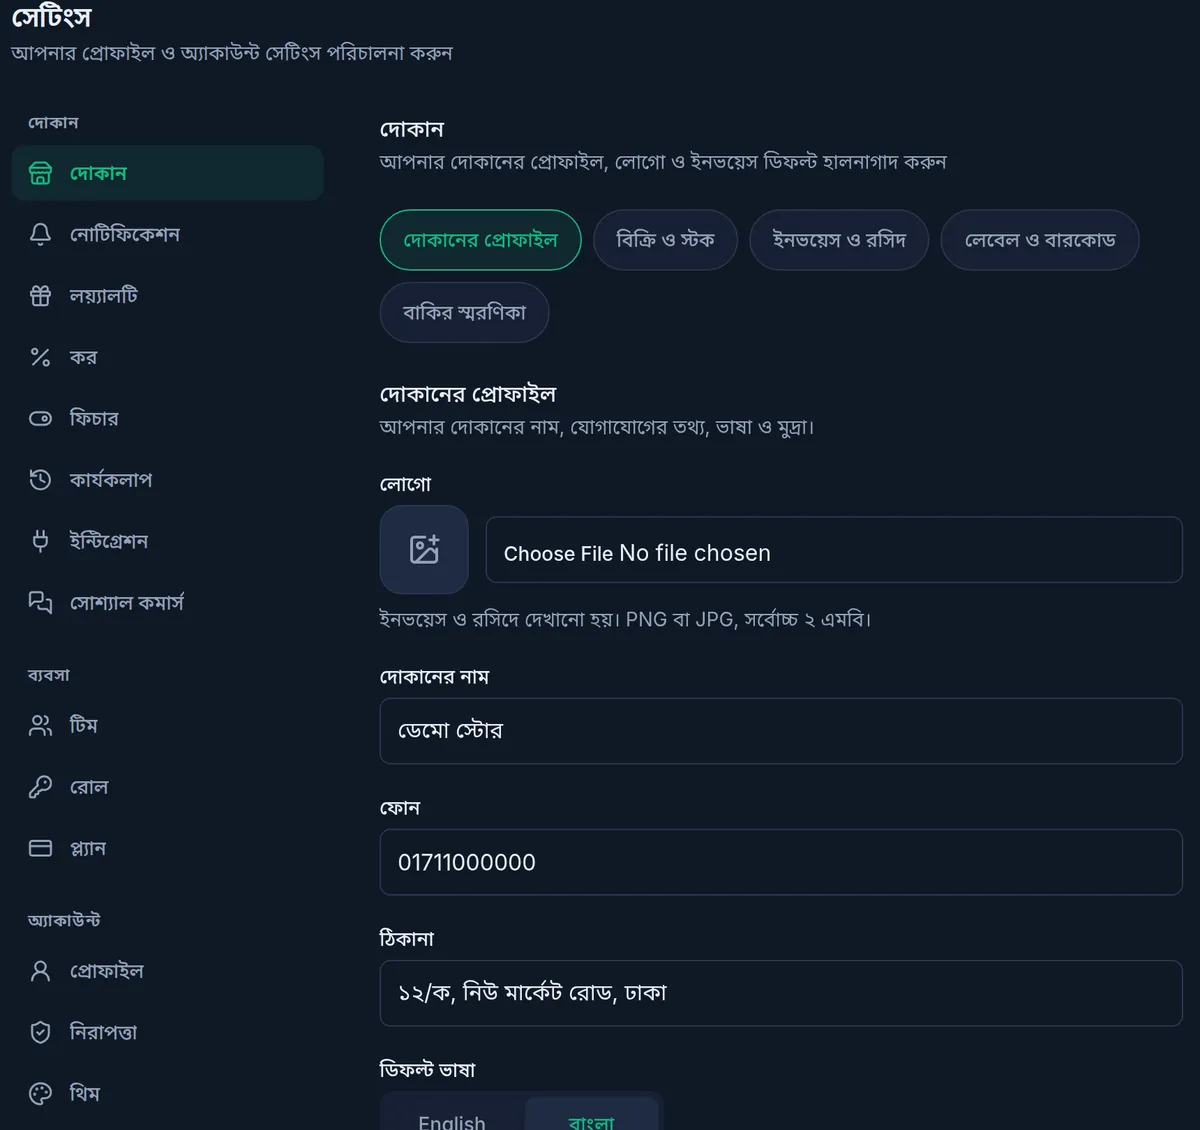Go to লয়্যালটি settings
The width and height of the screenshot is (1200, 1130).
click(x=168, y=296)
